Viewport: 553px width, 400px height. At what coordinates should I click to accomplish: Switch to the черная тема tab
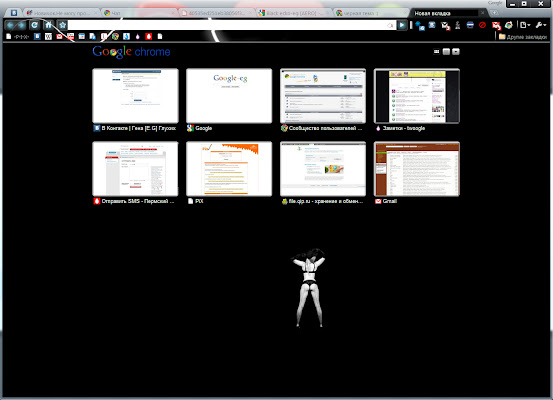(371, 13)
